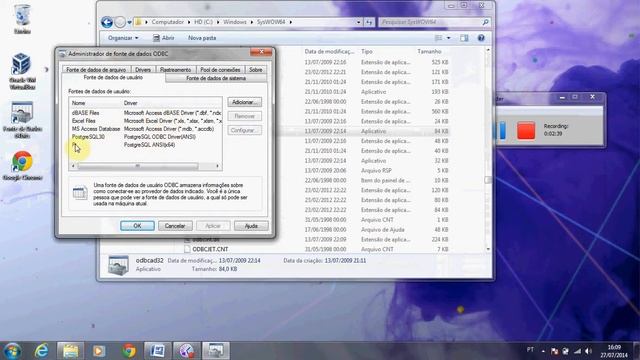Open the address bar previous locations dropdown
The width and height of the screenshot is (640, 360).
coord(358,22)
